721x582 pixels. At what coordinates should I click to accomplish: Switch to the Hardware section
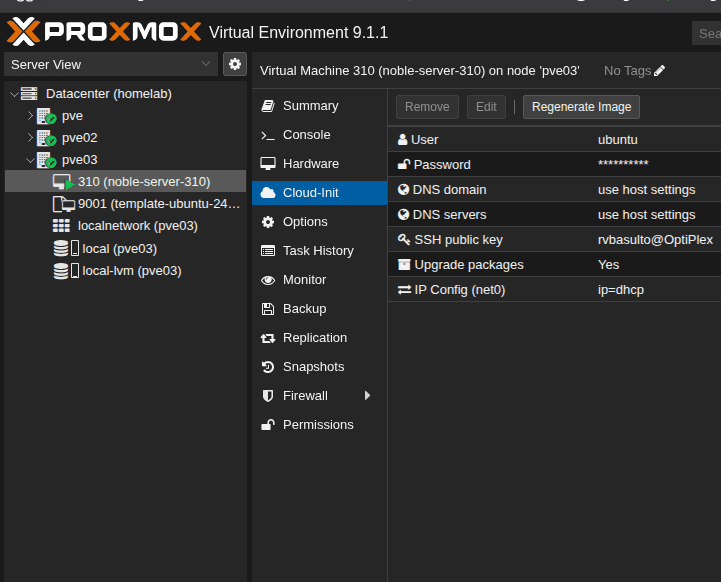coord(310,164)
